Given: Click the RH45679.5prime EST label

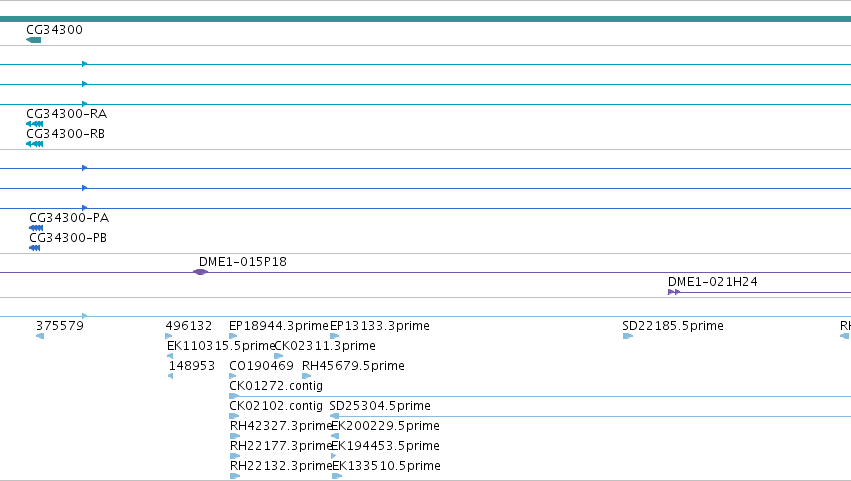Looking at the screenshot, I should pyautogui.click(x=353, y=366).
